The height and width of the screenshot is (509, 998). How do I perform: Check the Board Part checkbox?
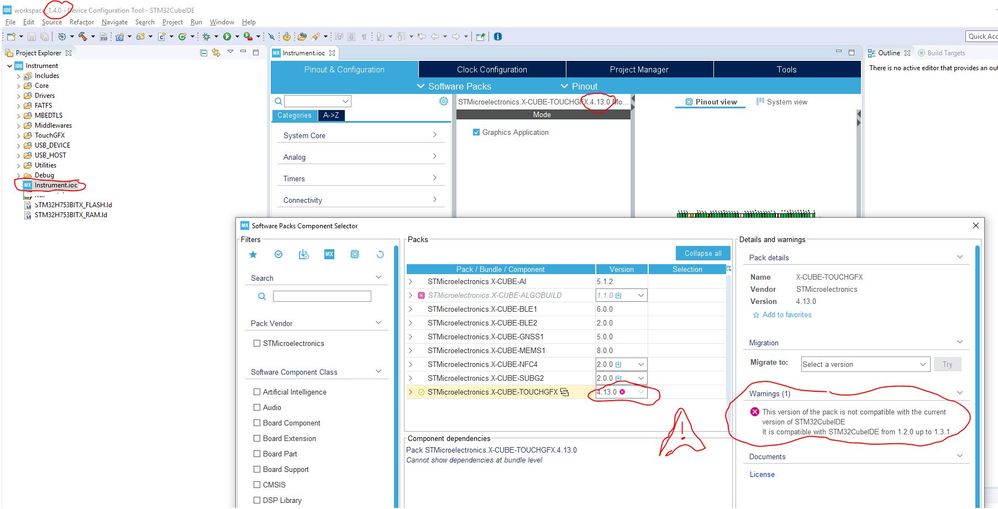click(257, 454)
